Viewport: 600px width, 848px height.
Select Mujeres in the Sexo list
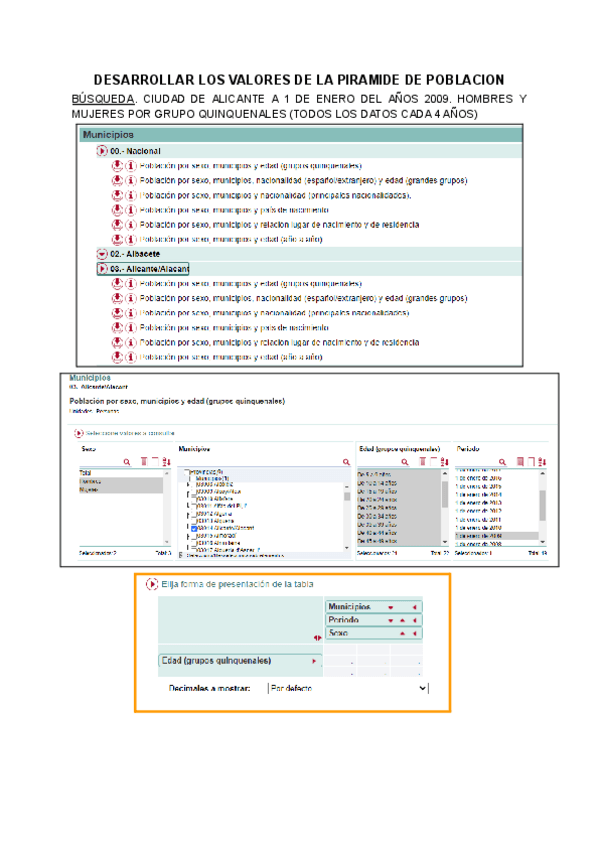[121, 489]
